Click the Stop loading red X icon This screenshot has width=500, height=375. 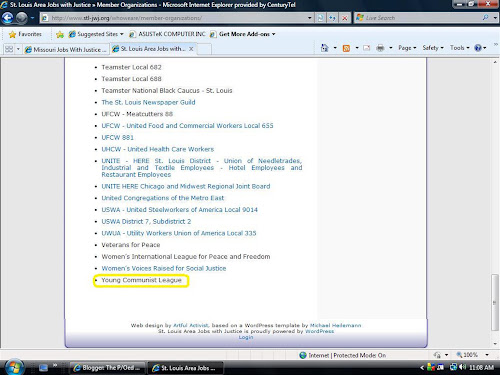(x=345, y=18)
